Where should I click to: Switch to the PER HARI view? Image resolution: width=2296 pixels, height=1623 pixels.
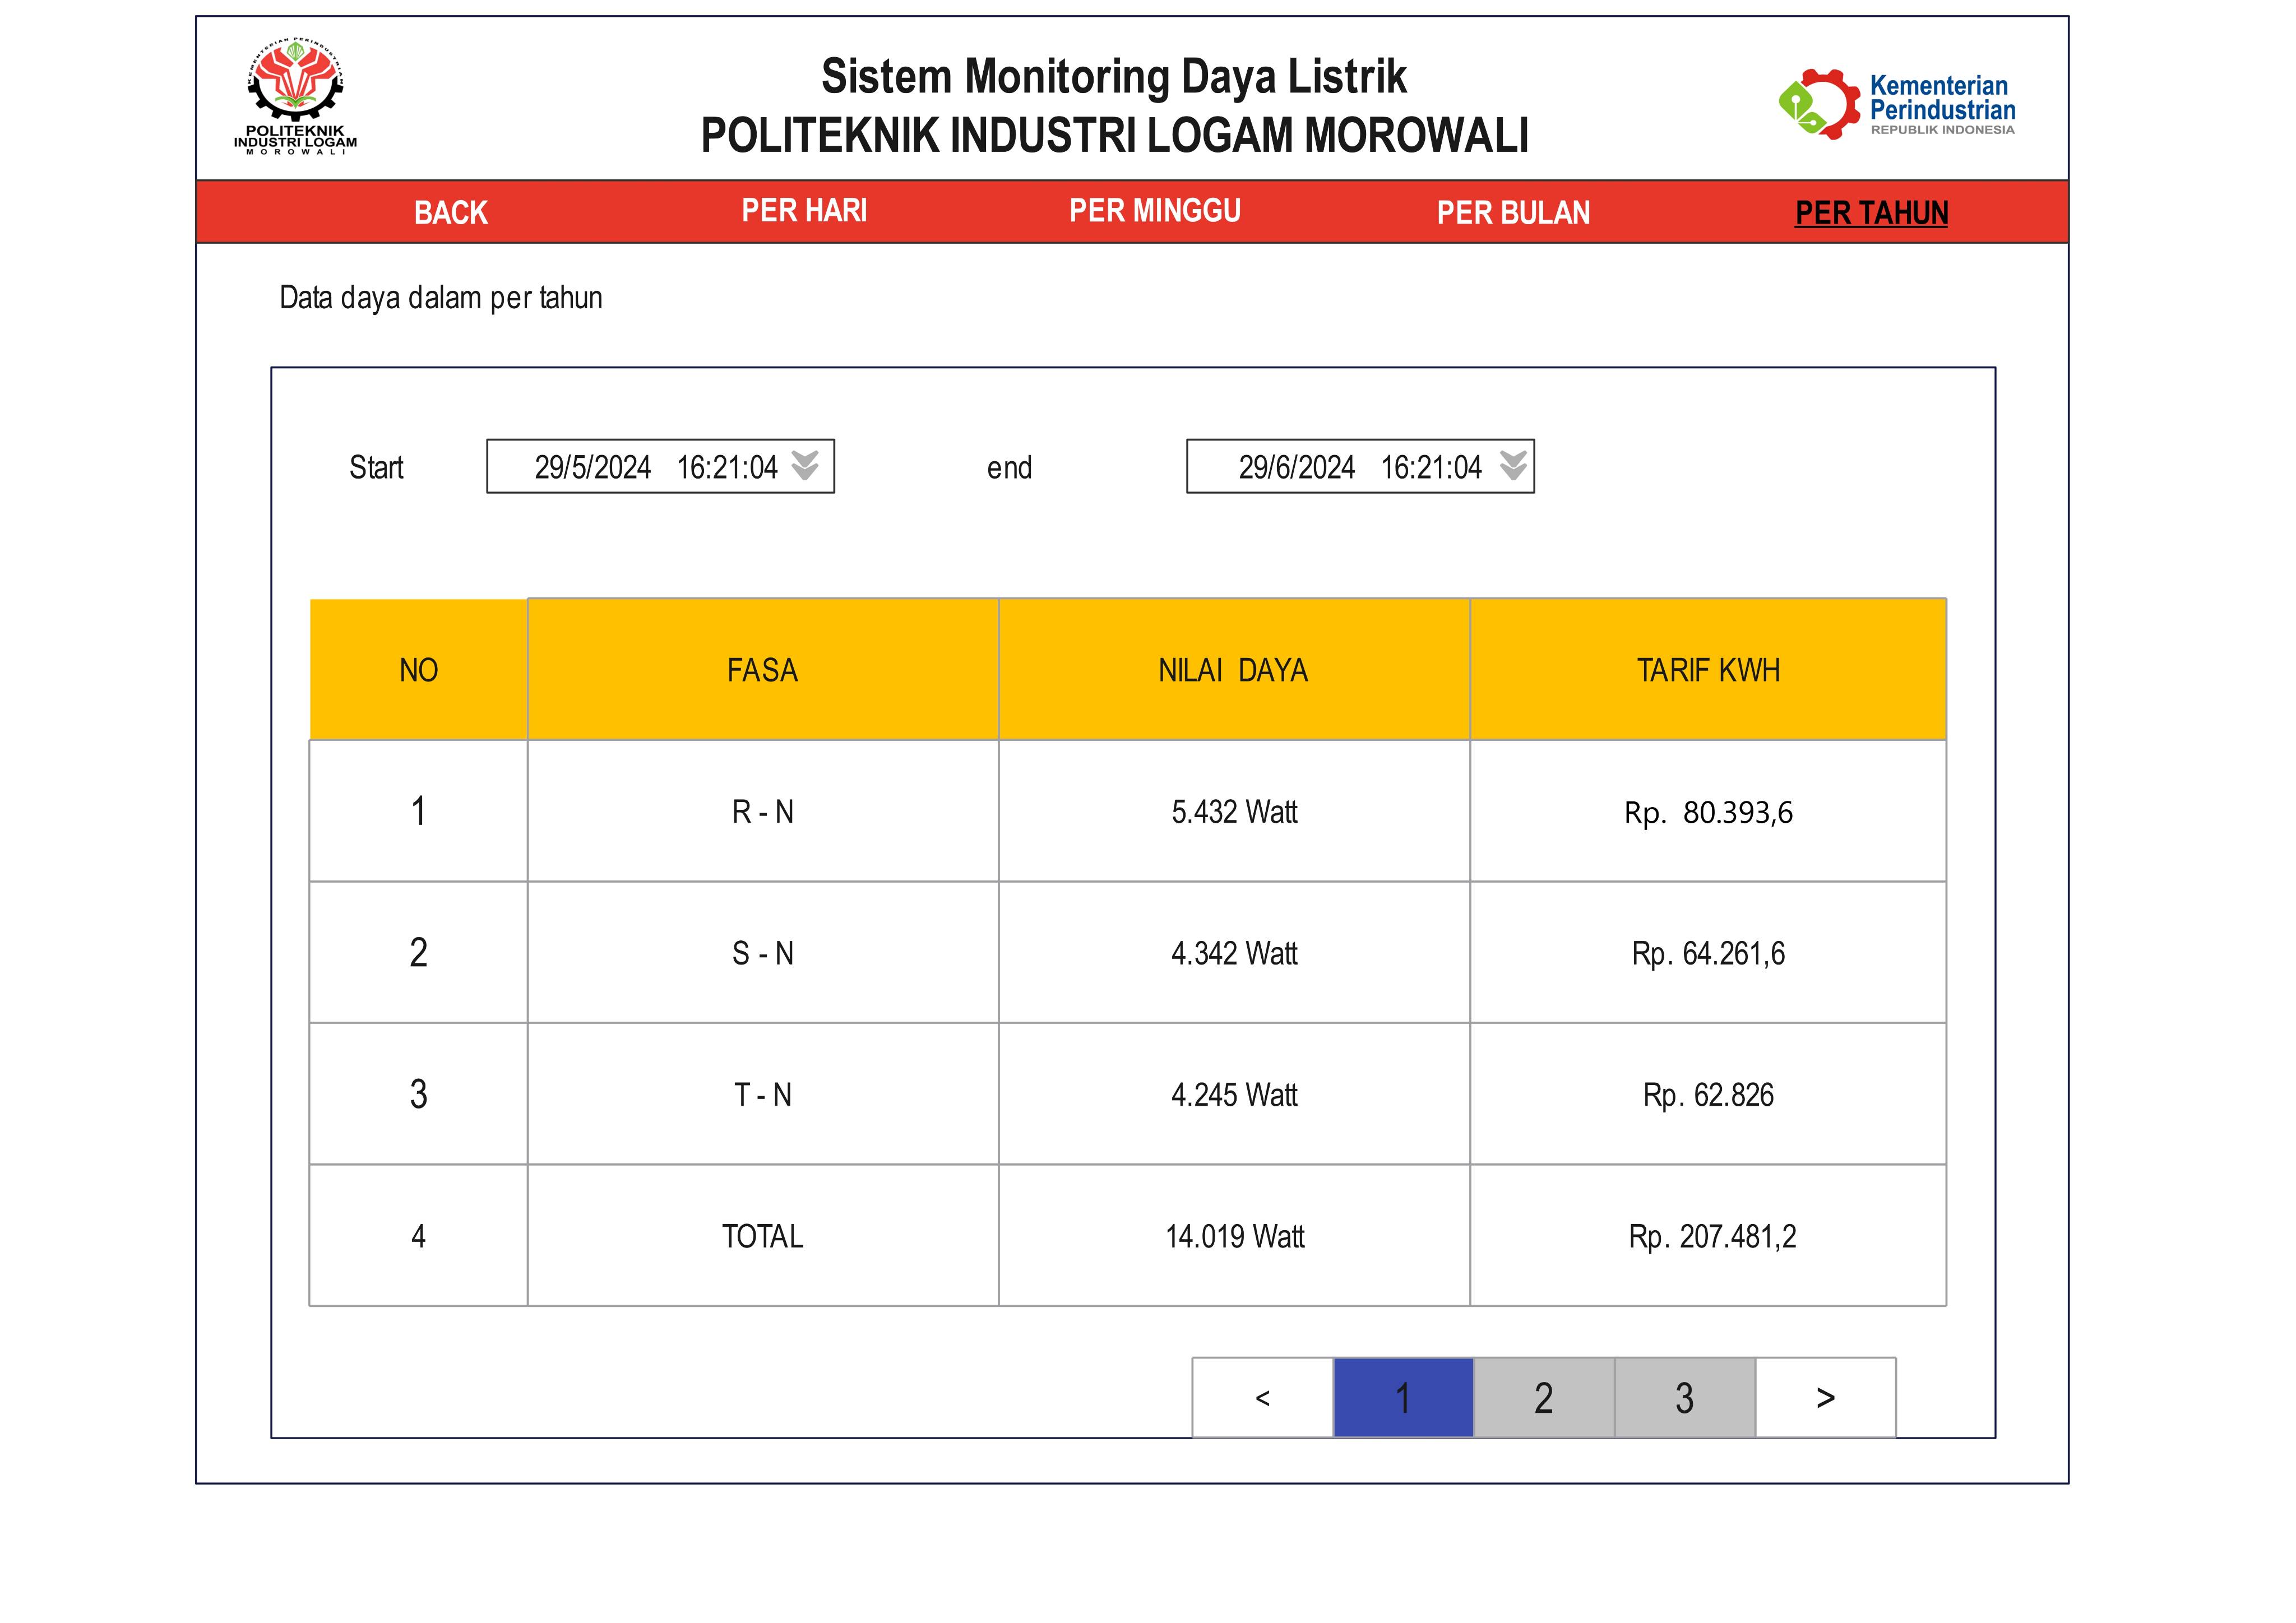click(804, 210)
